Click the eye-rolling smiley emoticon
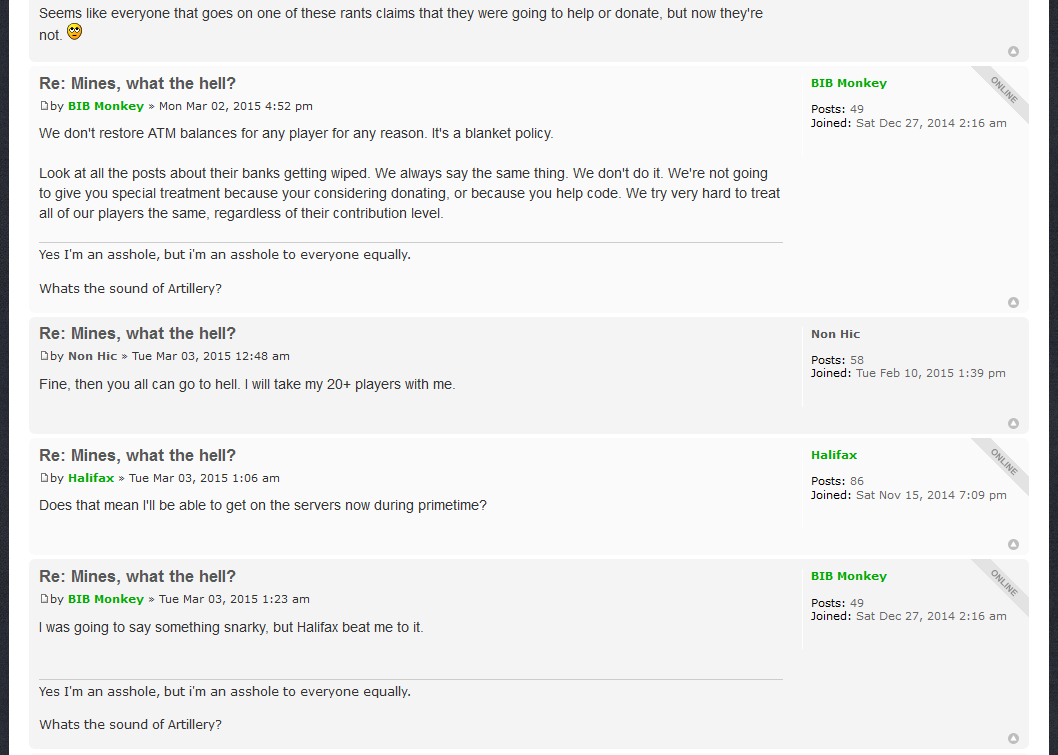 pyautogui.click(x=74, y=32)
